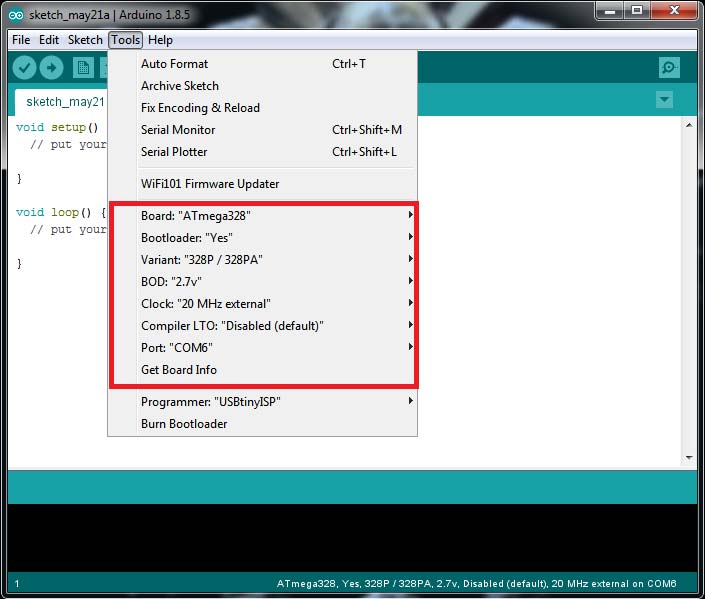Close the Tools menu via its header
The height and width of the screenshot is (599, 705).
125,40
